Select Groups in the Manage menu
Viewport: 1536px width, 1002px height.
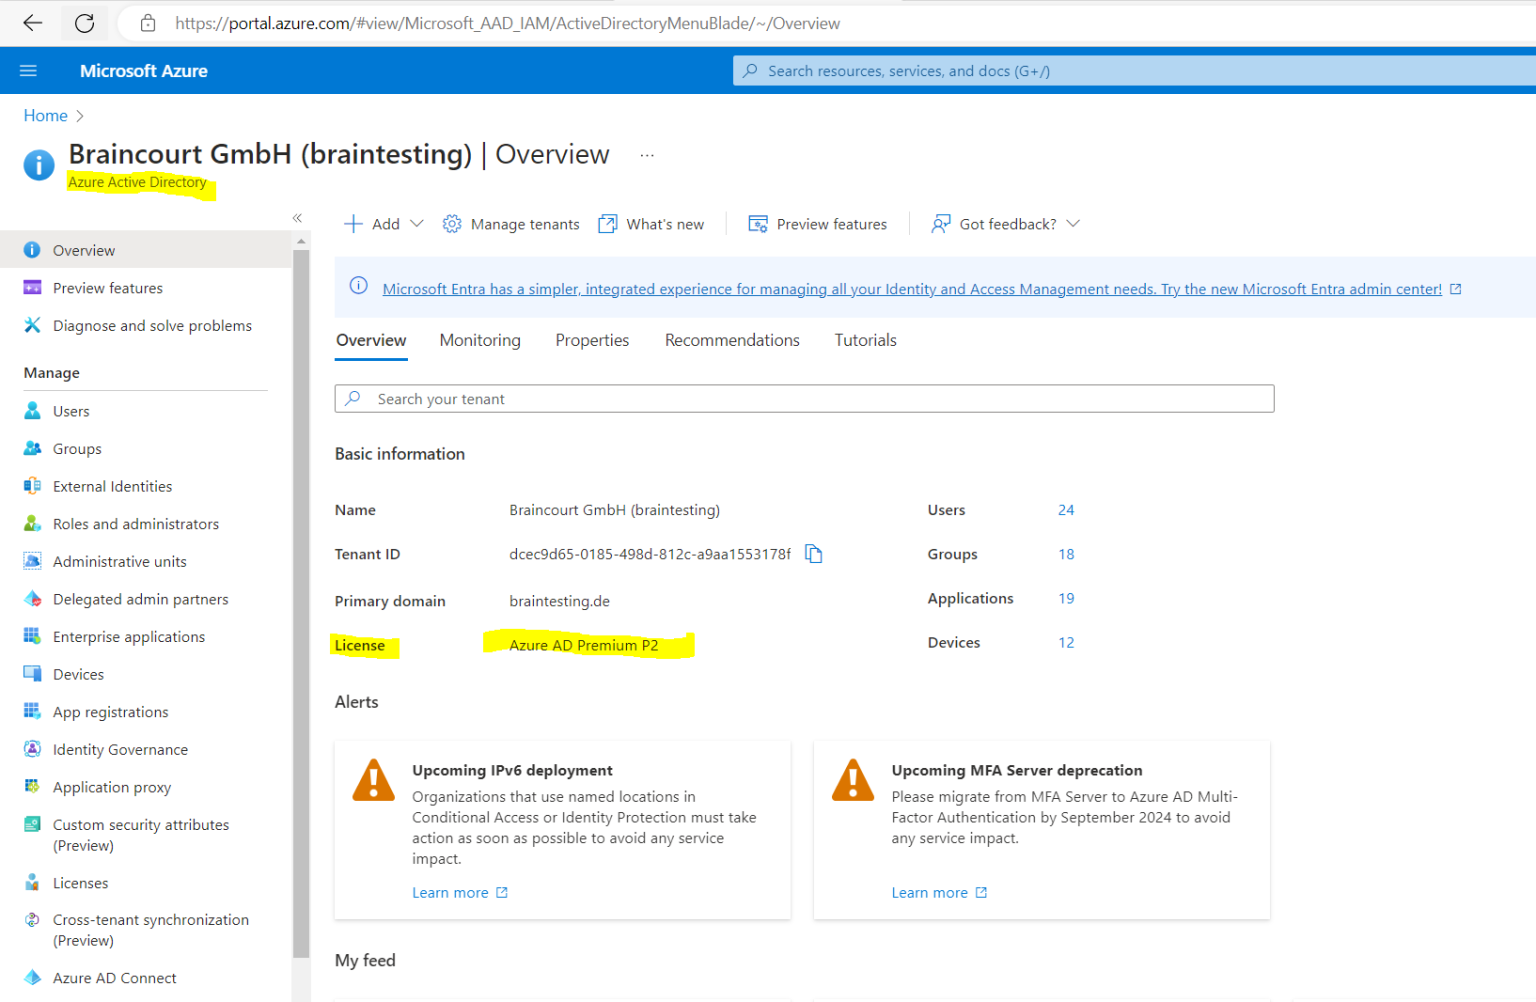tap(77, 448)
